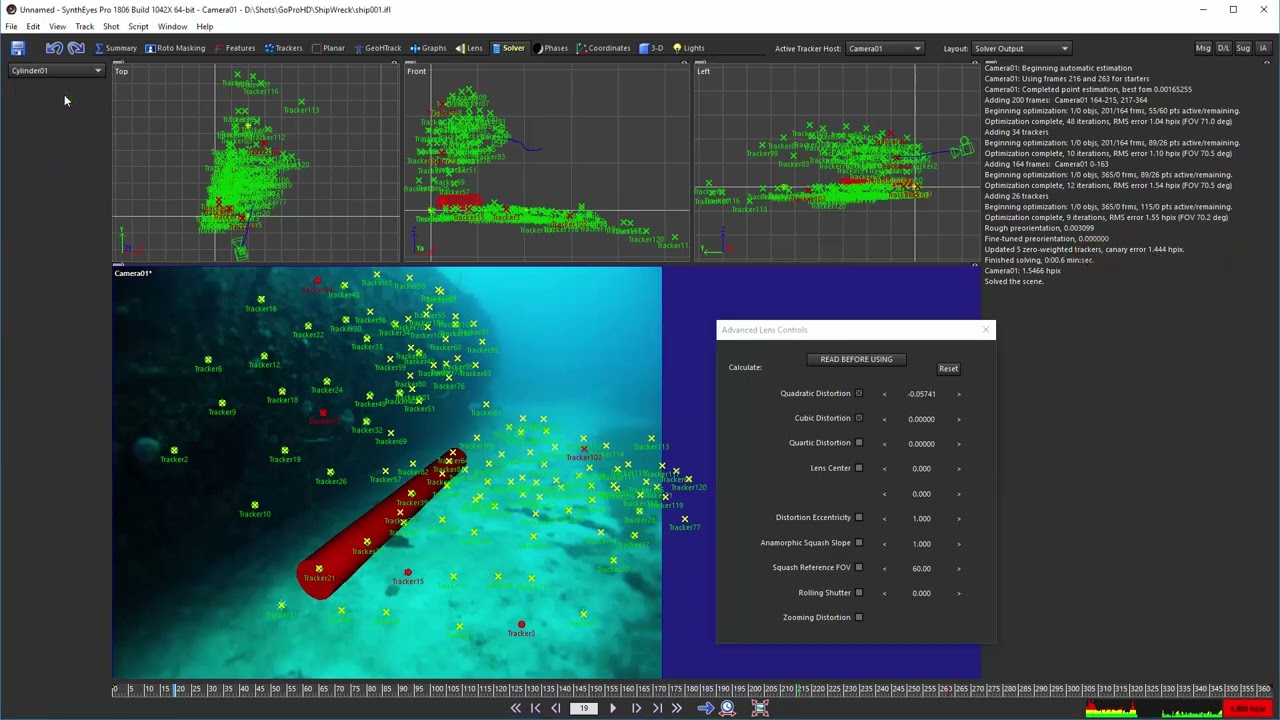Open the Window menu
This screenshot has width=1280, height=720.
click(172, 26)
